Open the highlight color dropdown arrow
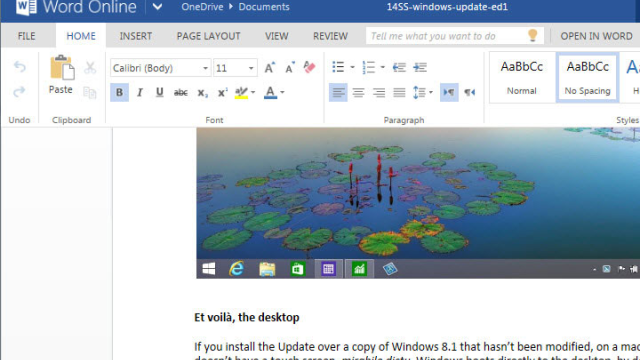 click(253, 93)
